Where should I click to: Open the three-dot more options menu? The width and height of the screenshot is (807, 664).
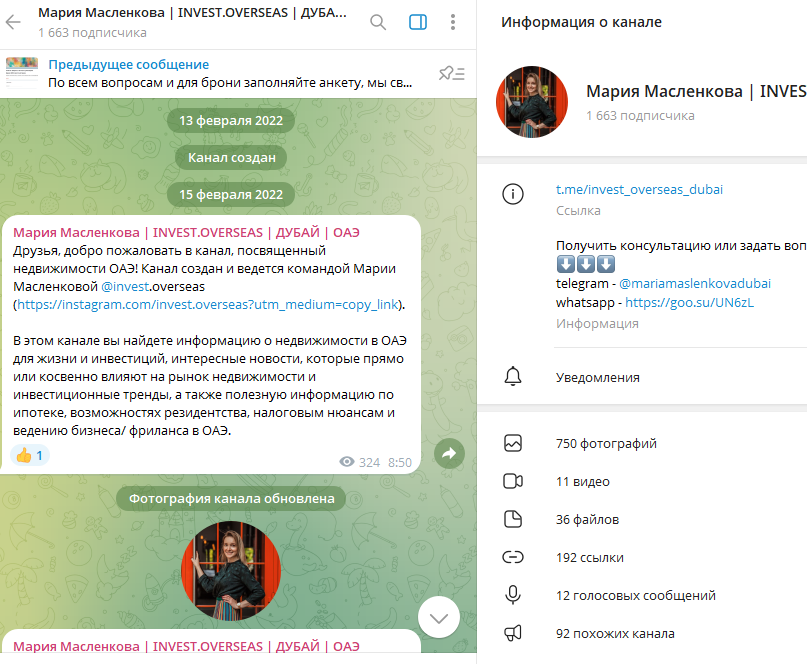(x=453, y=22)
